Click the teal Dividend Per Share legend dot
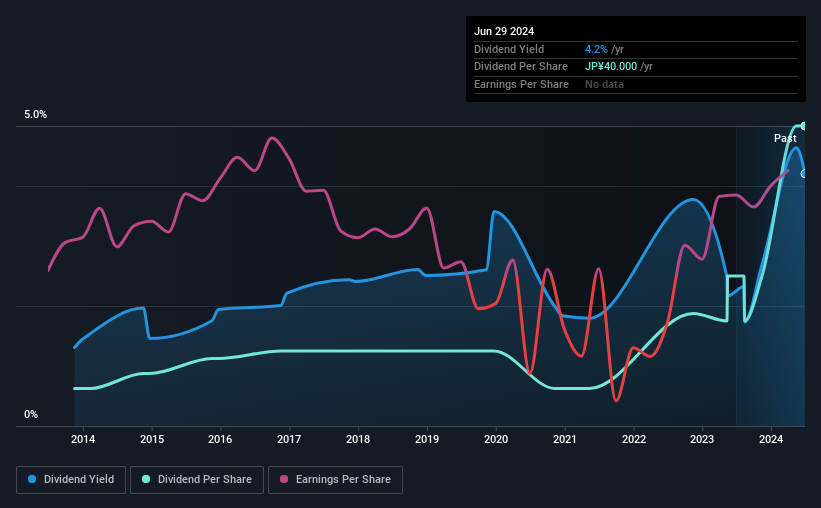 pyautogui.click(x=146, y=479)
